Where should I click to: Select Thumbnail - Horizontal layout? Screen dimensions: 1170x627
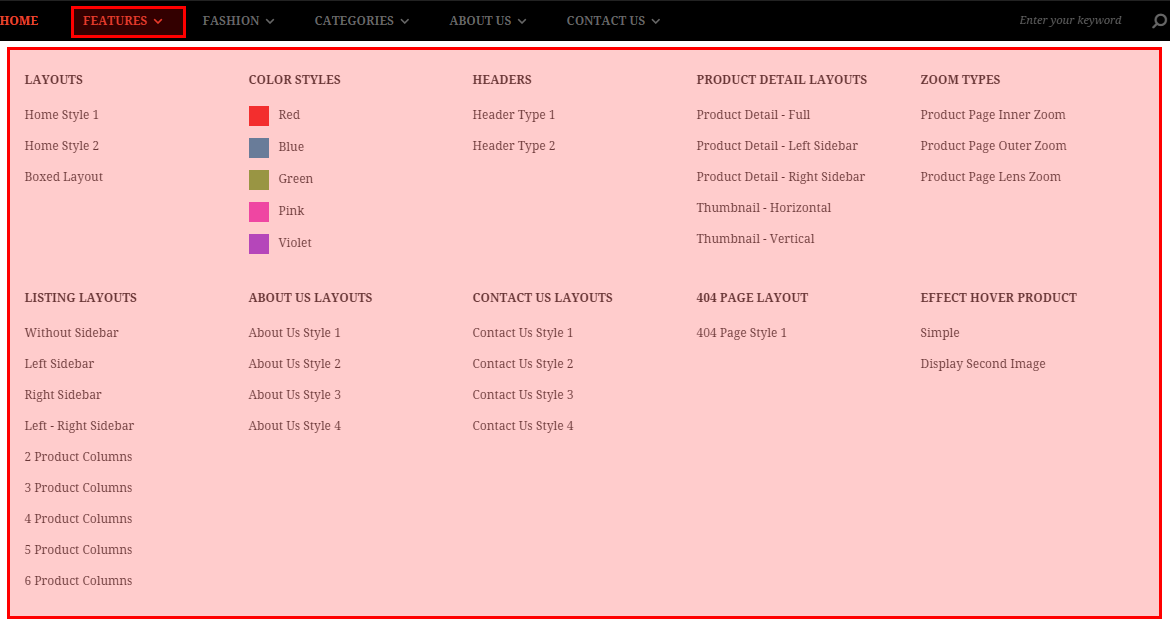763,208
